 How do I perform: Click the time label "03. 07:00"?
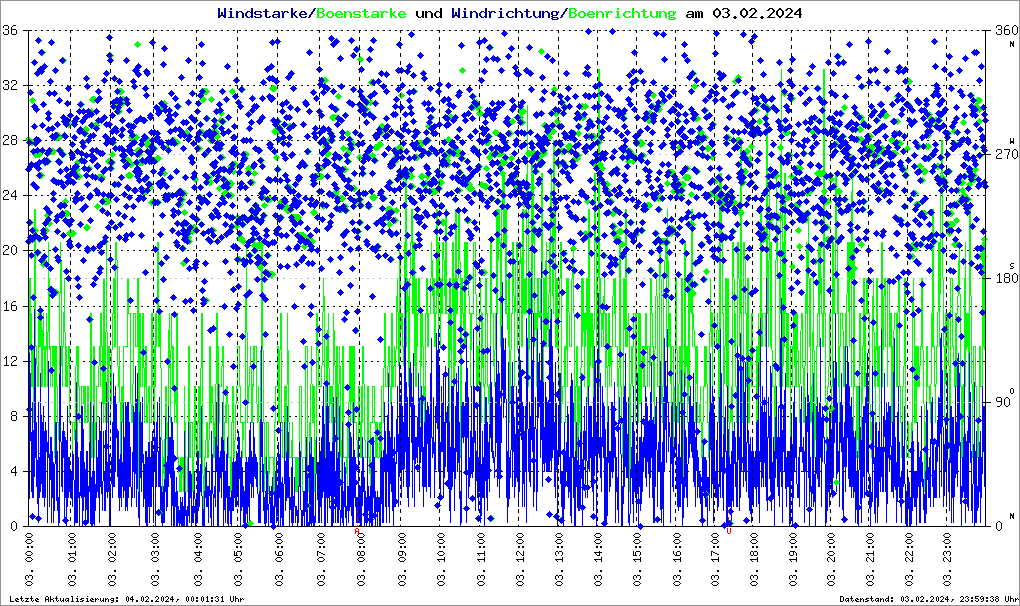point(320,559)
